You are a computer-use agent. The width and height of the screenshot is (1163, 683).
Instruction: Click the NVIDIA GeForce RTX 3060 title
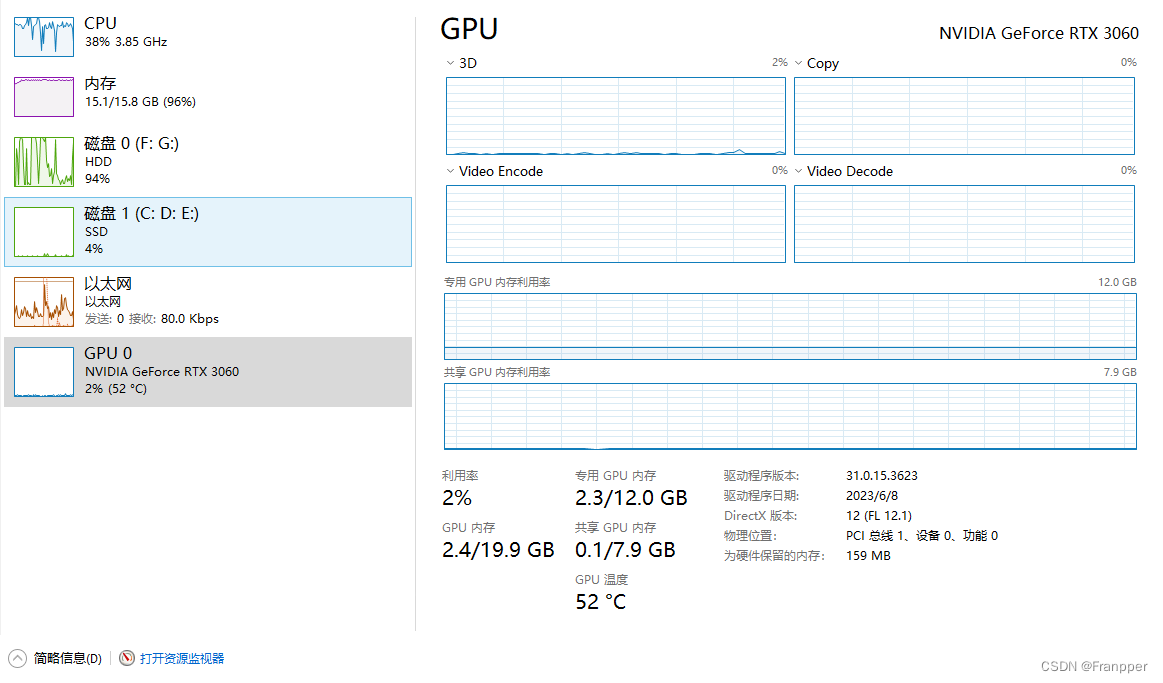pos(1038,33)
